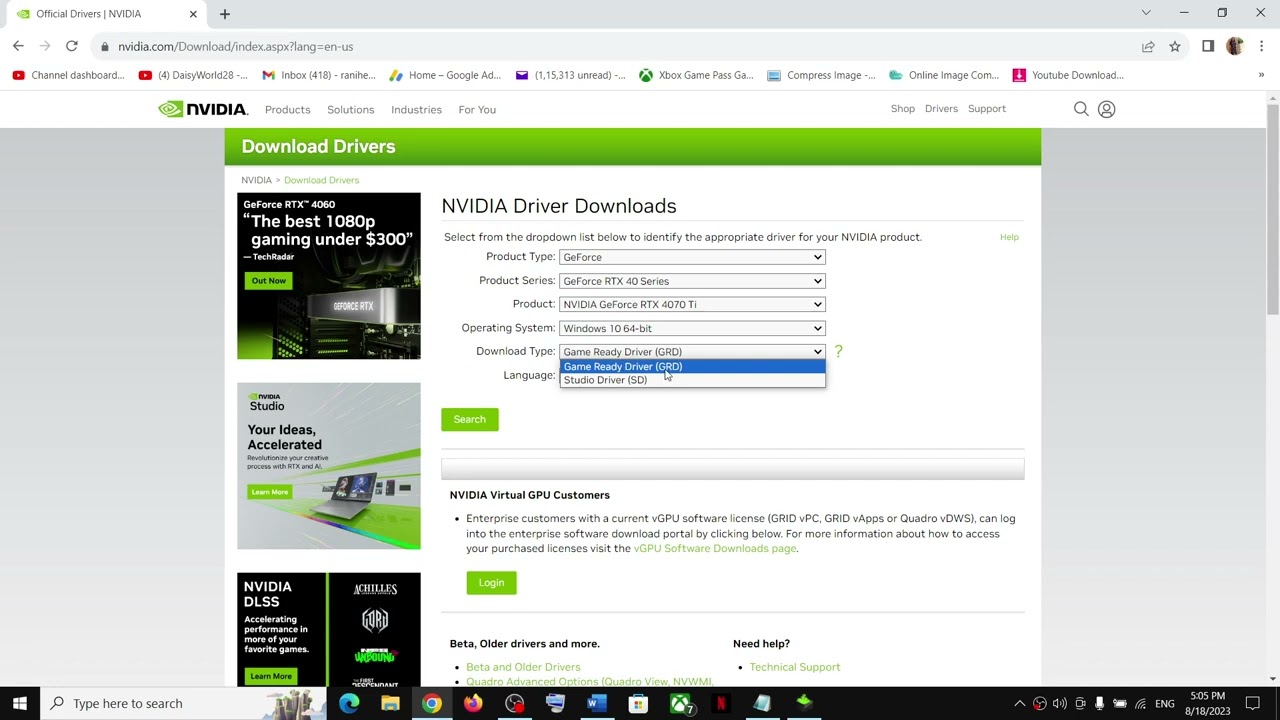
Task: Go back using the browser back arrow
Action: [x=18, y=46]
